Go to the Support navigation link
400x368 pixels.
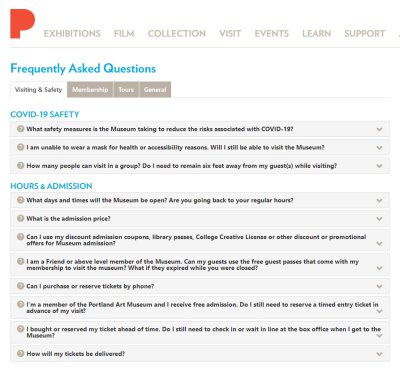coord(365,34)
